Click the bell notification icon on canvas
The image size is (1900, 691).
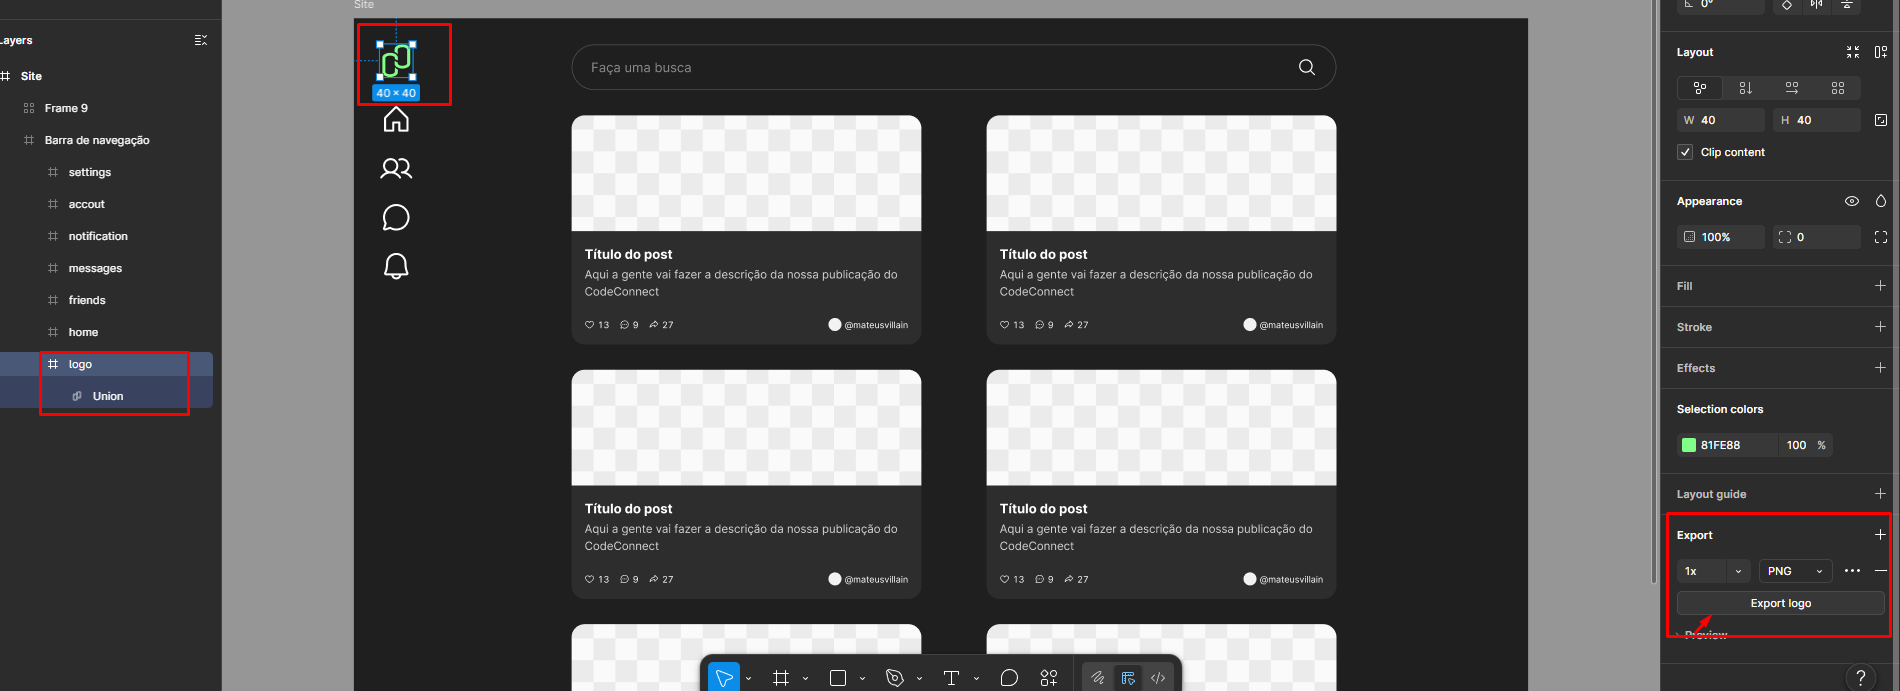point(396,266)
